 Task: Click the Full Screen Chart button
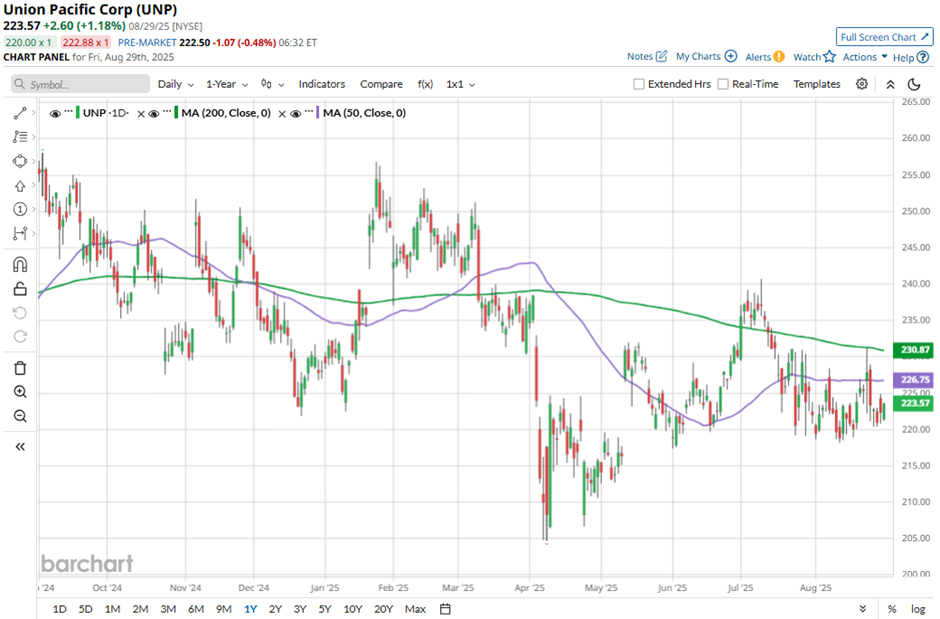[884, 37]
